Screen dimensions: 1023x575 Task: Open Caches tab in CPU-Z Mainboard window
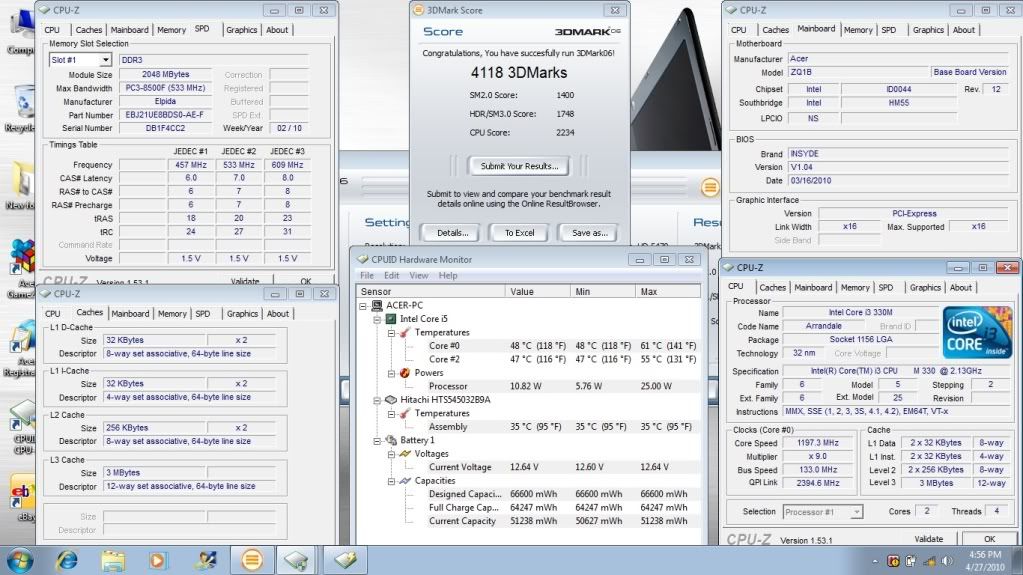click(x=775, y=29)
